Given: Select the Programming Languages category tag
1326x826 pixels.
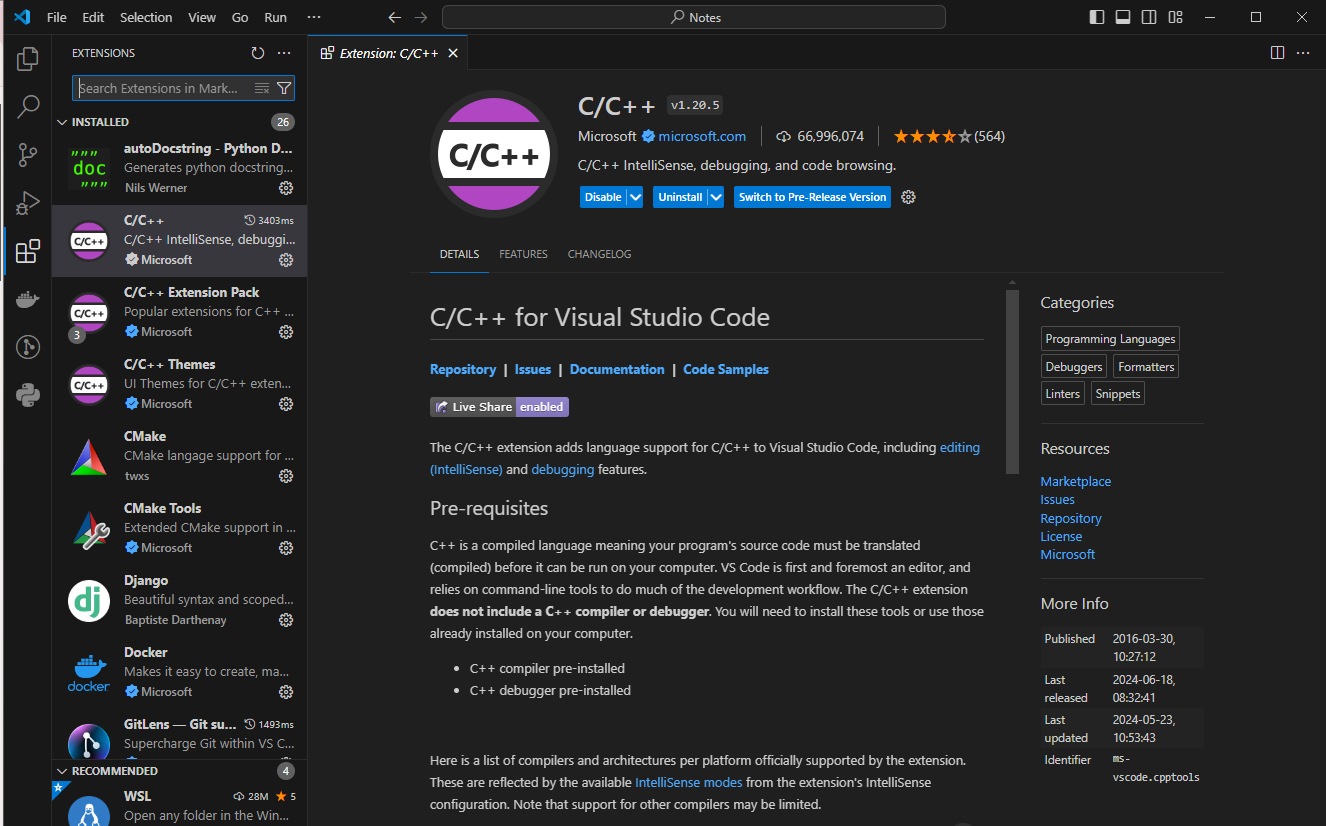Looking at the screenshot, I should coord(1110,339).
